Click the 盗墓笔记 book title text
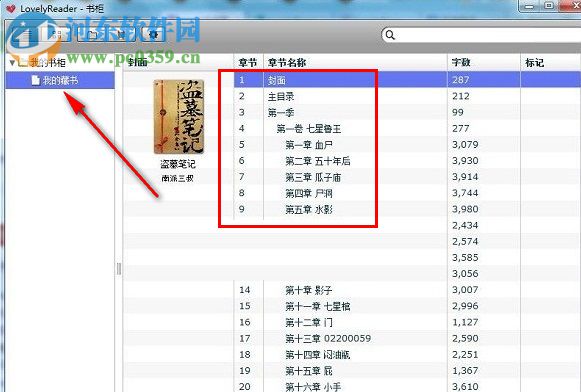This screenshot has width=581, height=392. [178, 164]
